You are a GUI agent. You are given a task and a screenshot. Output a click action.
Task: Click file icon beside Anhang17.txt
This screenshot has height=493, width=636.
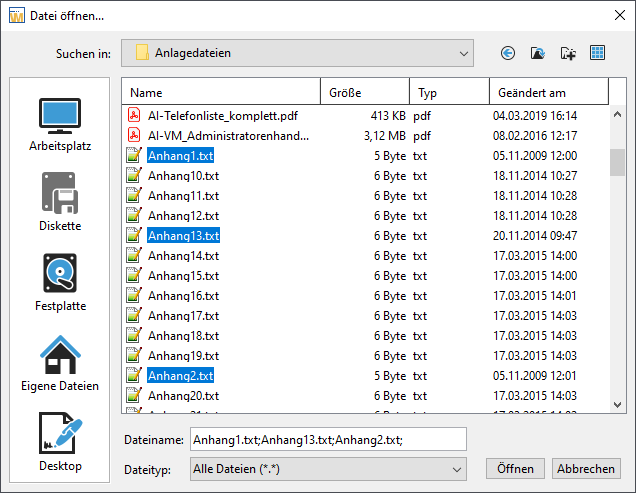point(134,315)
